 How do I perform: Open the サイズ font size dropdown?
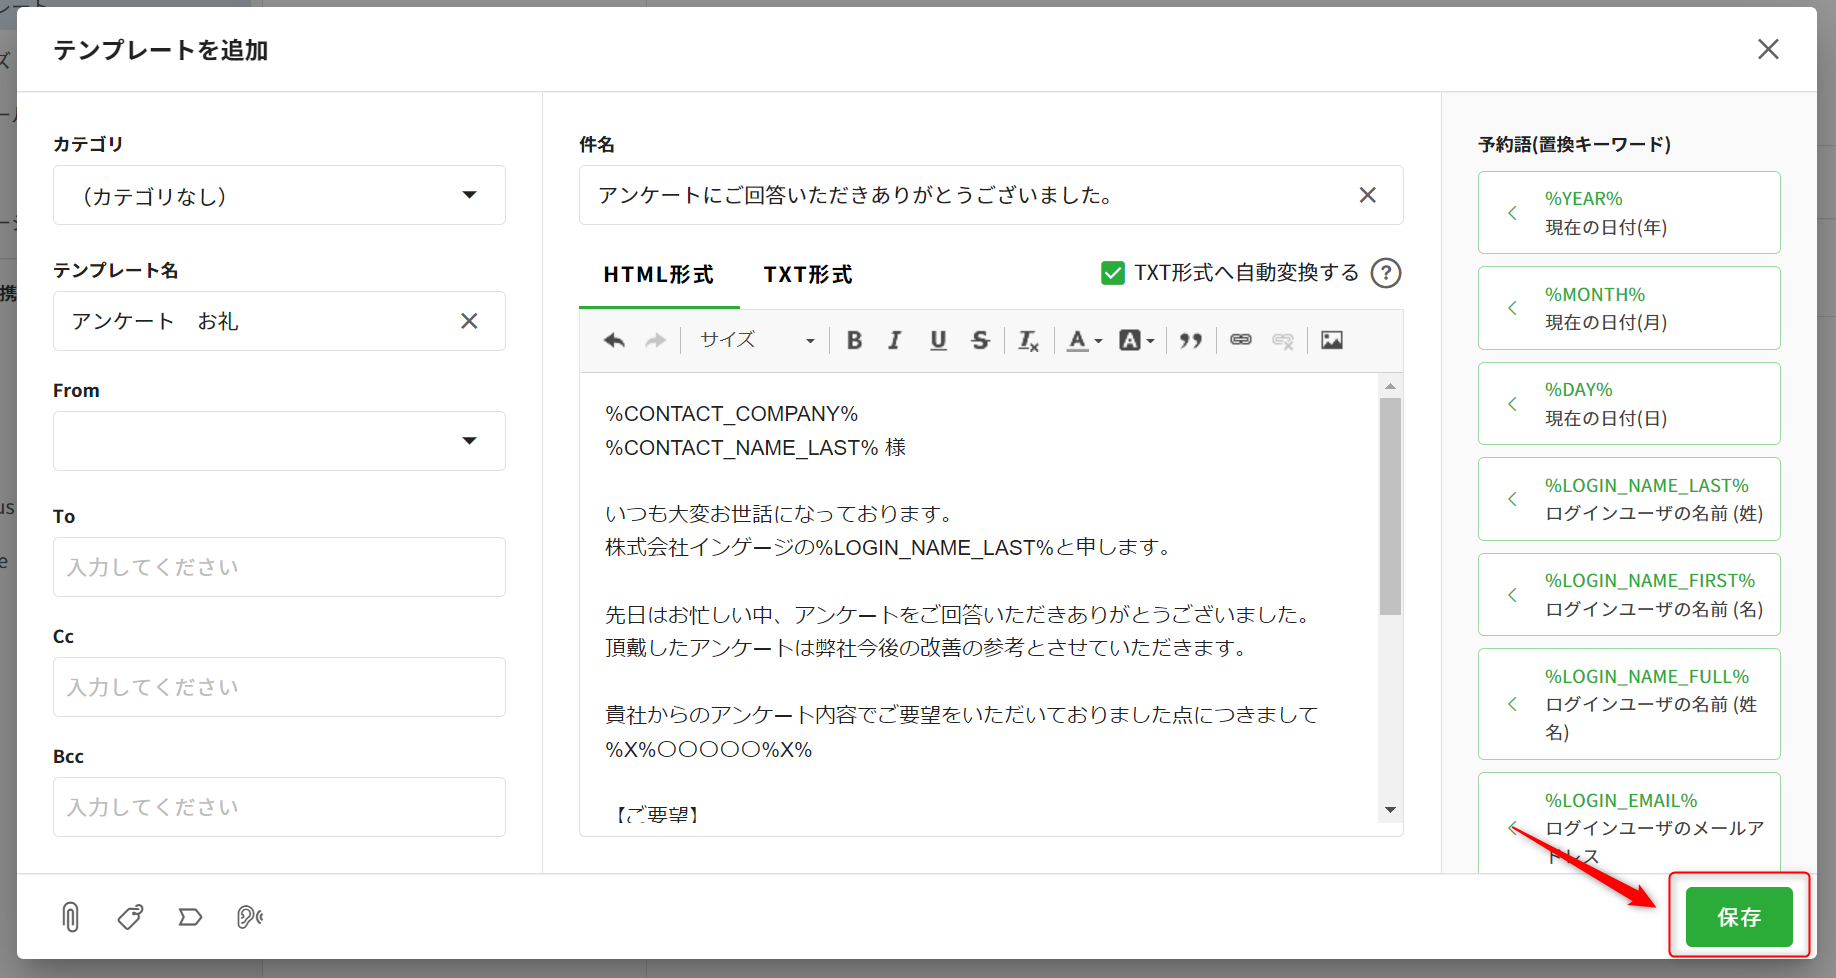point(756,340)
